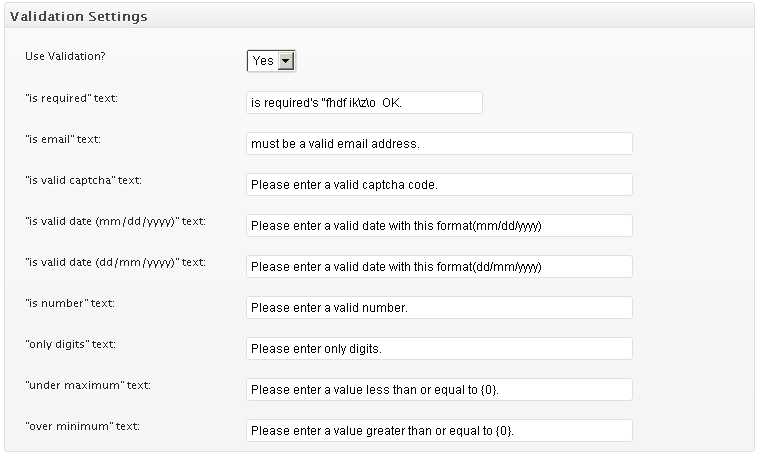Focus the "is required" text field
Viewport: 758px width, 454px height.
364,103
